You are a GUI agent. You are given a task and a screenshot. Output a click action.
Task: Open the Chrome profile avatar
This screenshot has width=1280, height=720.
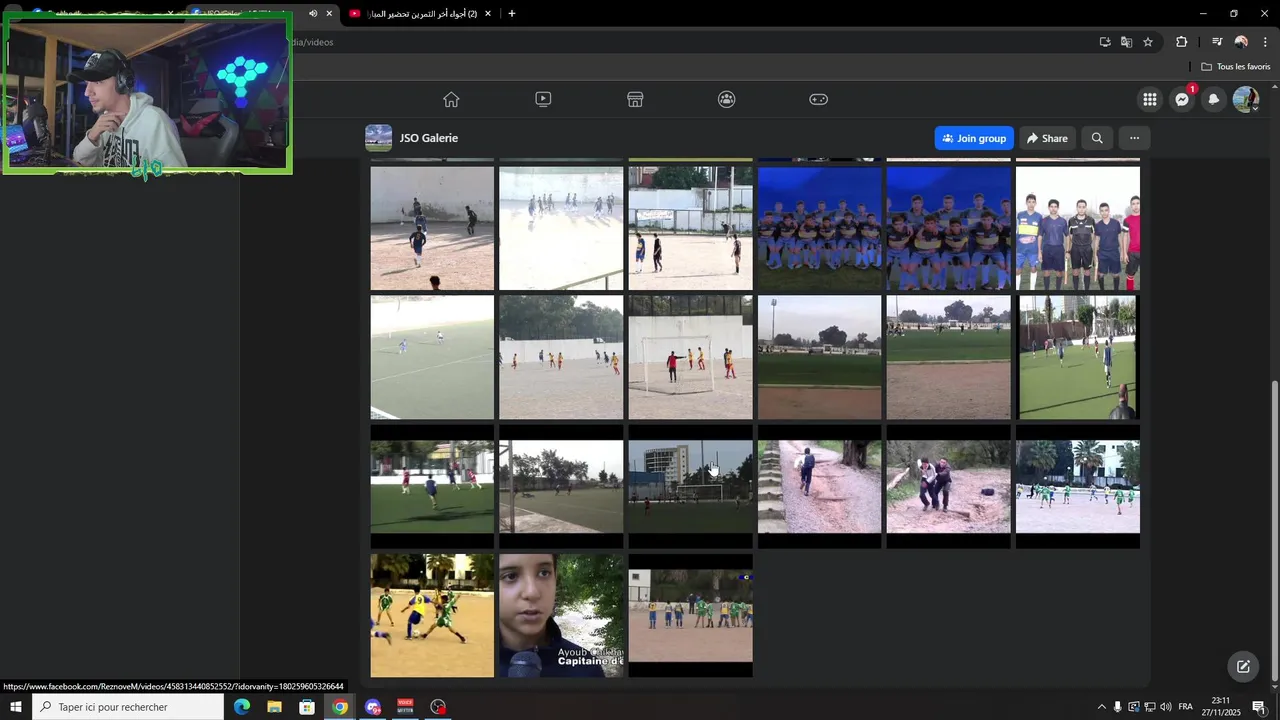click(x=1241, y=42)
